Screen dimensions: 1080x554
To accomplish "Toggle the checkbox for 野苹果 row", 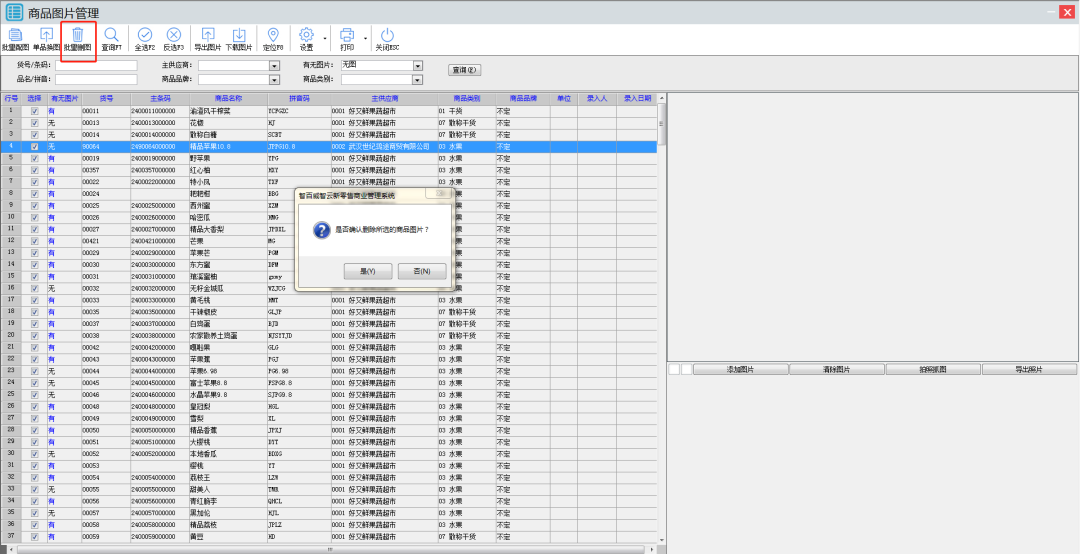I will point(35,158).
